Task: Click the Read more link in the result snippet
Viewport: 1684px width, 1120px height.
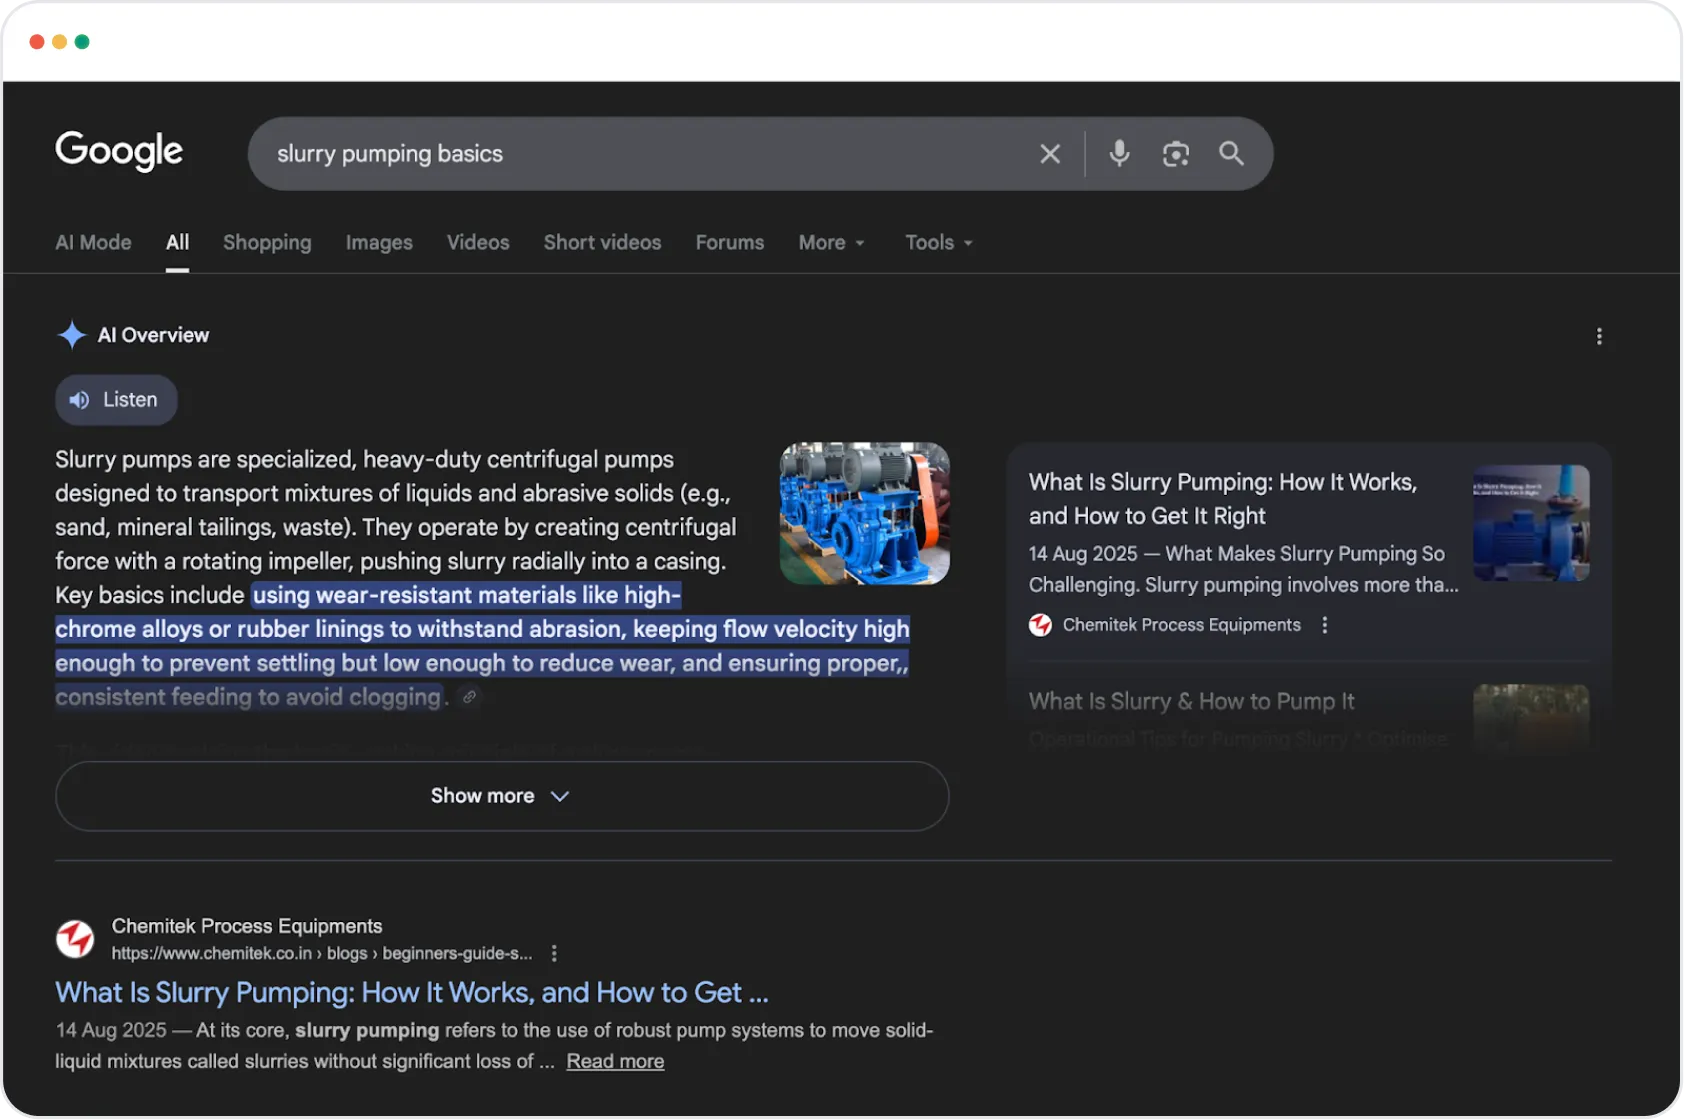Action: pyautogui.click(x=615, y=1061)
